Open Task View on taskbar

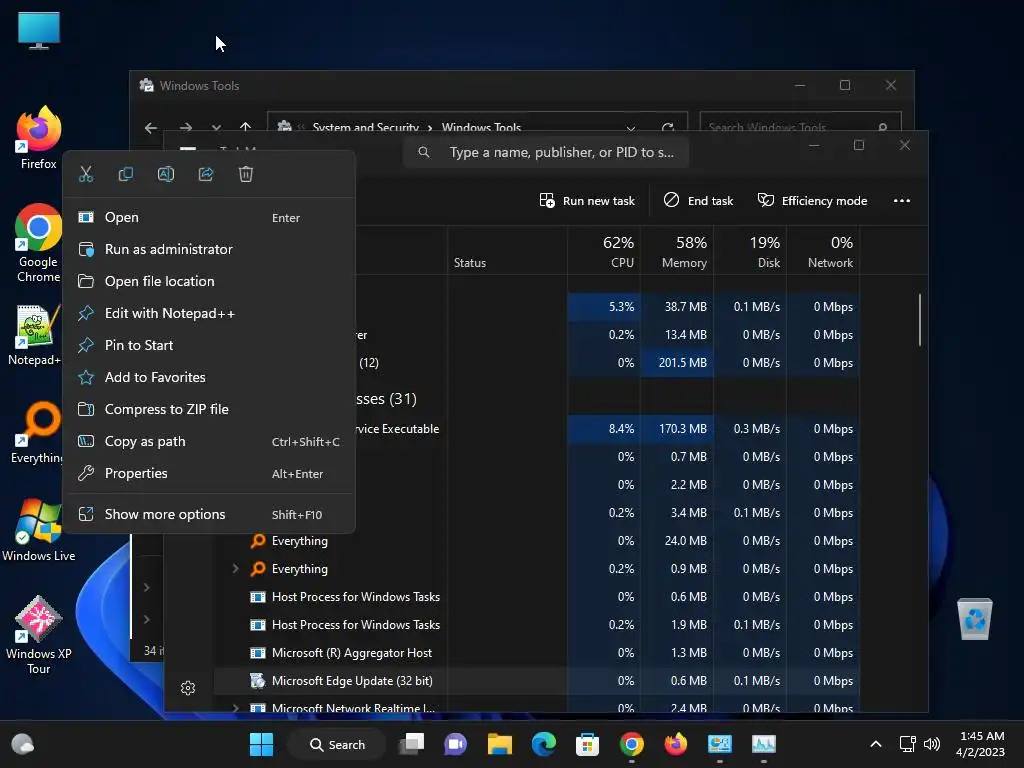412,744
